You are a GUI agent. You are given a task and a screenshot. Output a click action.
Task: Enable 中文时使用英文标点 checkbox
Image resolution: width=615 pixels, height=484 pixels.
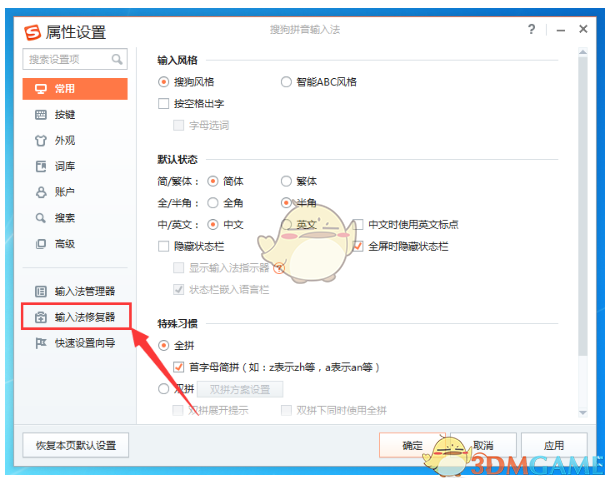pyautogui.click(x=358, y=225)
